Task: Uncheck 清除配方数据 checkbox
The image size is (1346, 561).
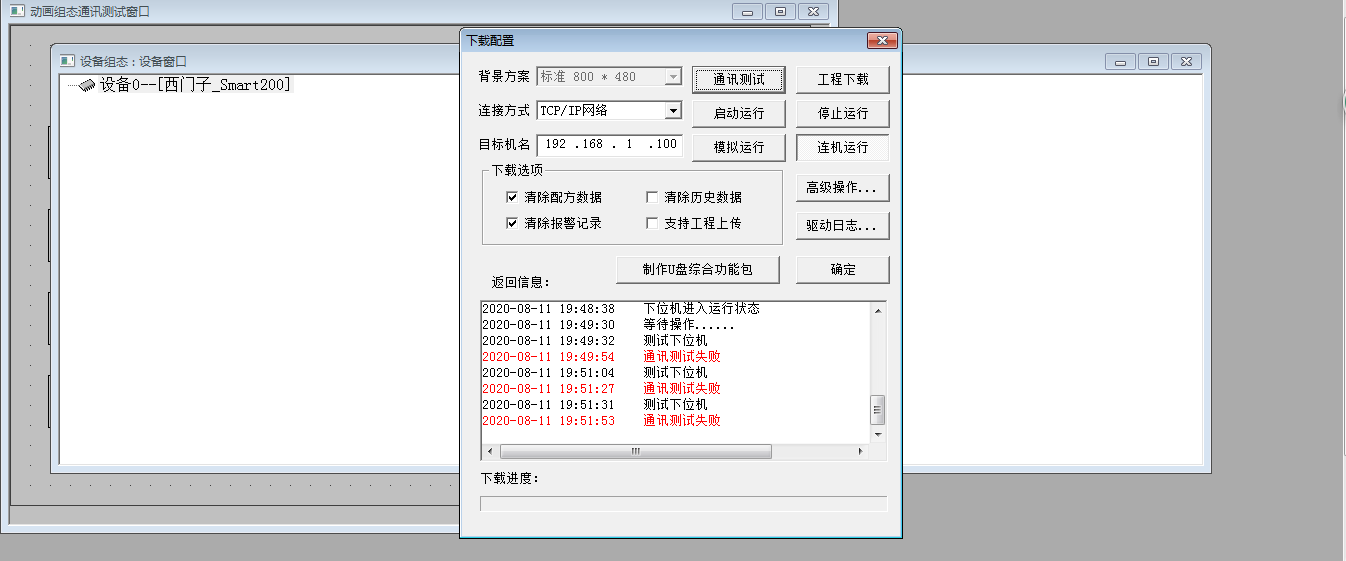Action: click(512, 198)
